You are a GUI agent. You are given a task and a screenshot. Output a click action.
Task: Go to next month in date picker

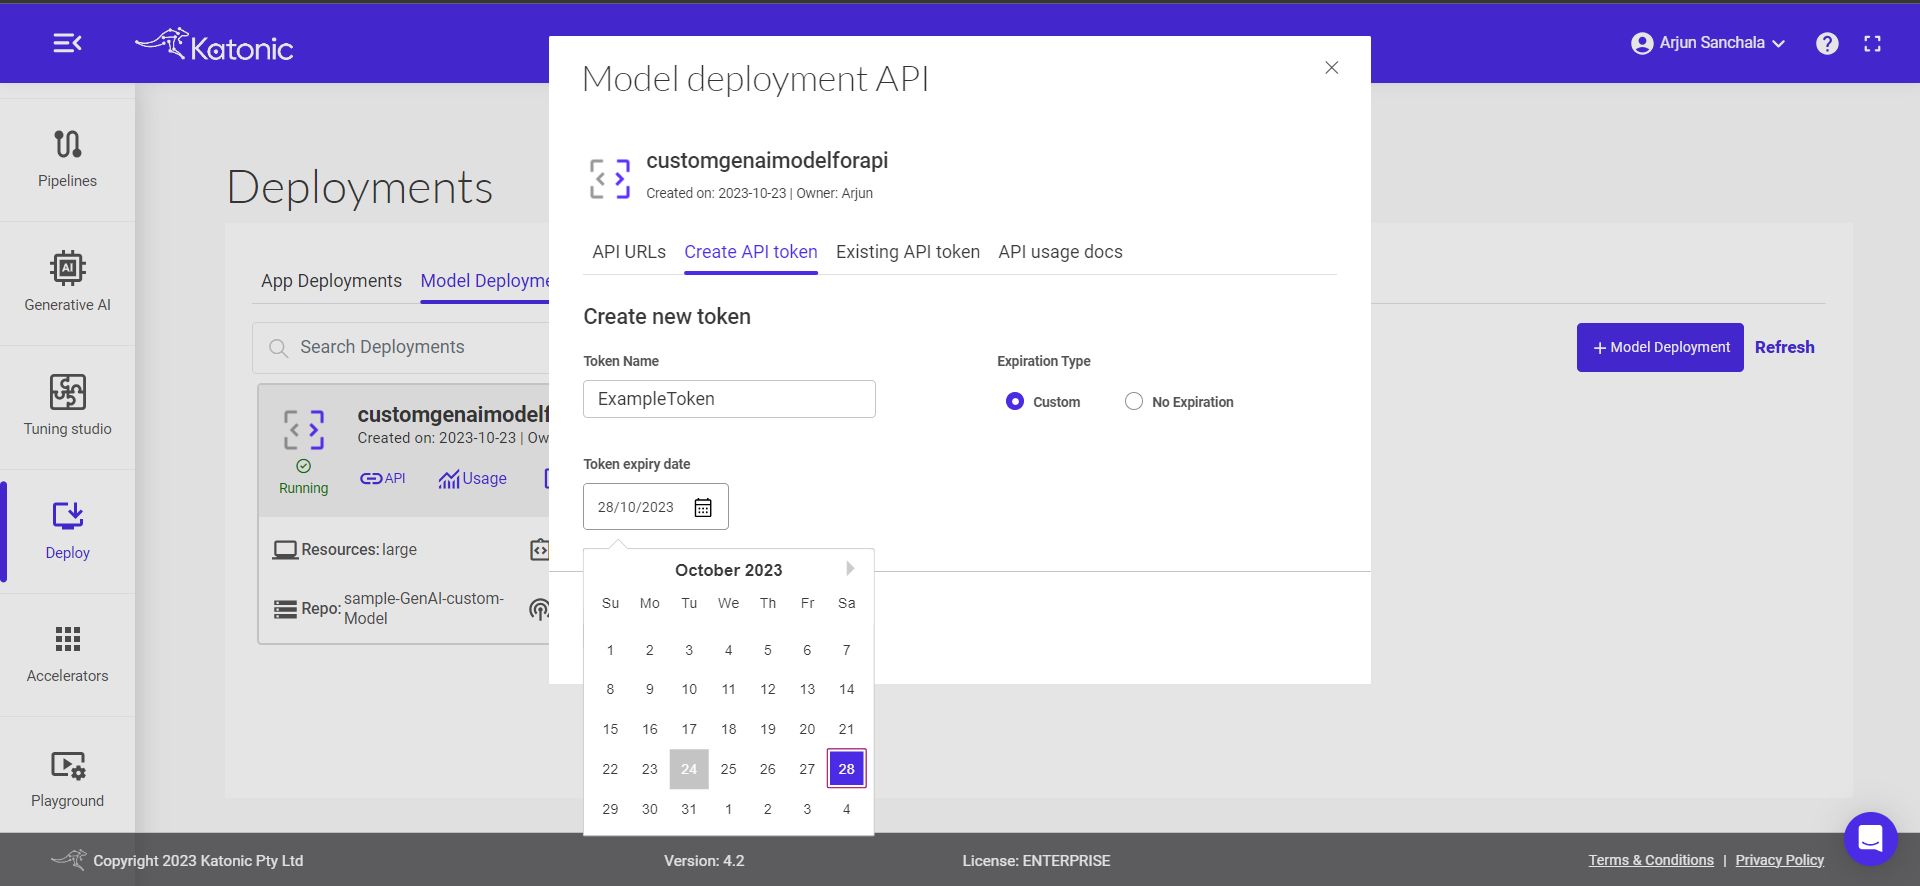click(850, 568)
